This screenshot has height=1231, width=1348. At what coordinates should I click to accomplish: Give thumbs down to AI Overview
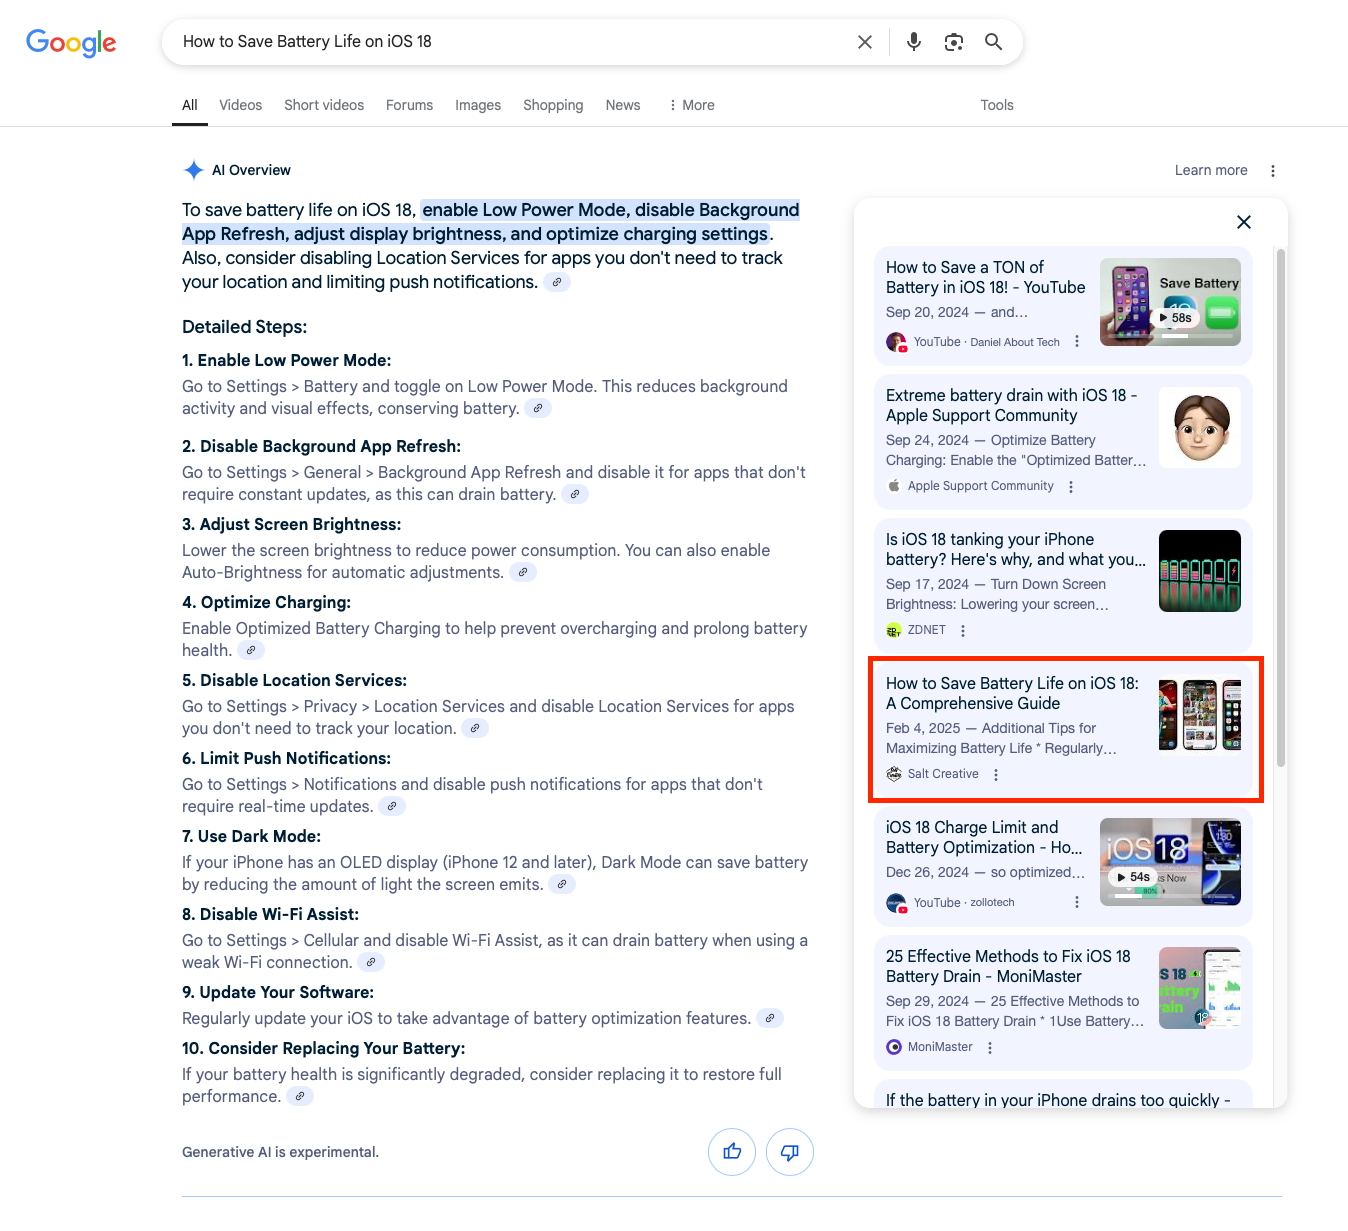pyautogui.click(x=790, y=1152)
